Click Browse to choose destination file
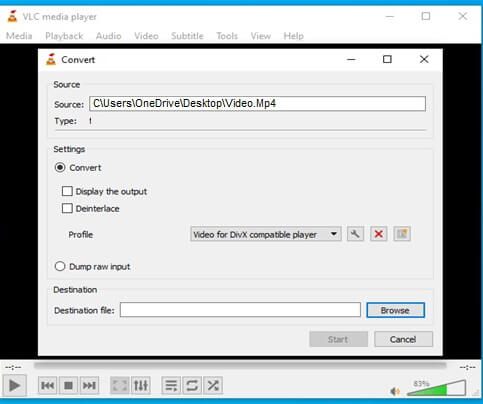483x404 pixels. pyautogui.click(x=395, y=310)
